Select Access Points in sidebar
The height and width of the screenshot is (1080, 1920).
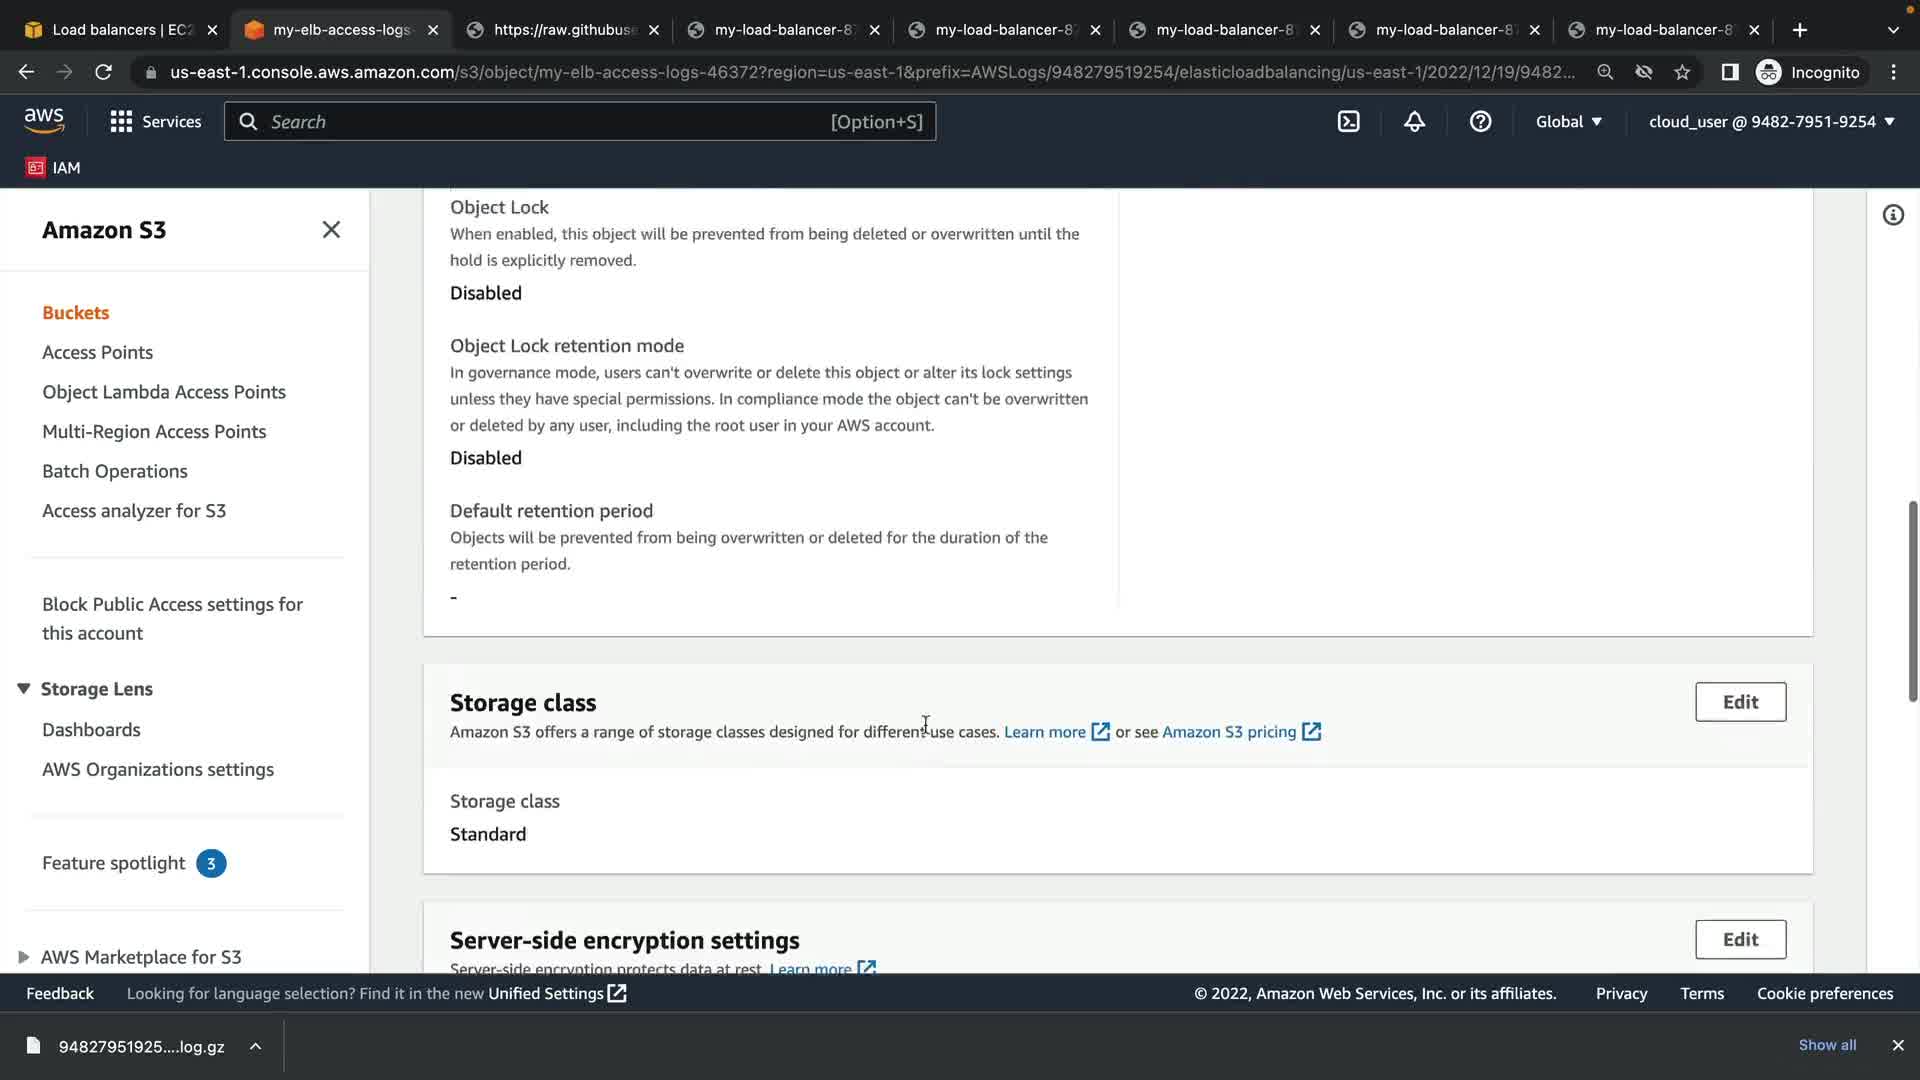(x=97, y=352)
